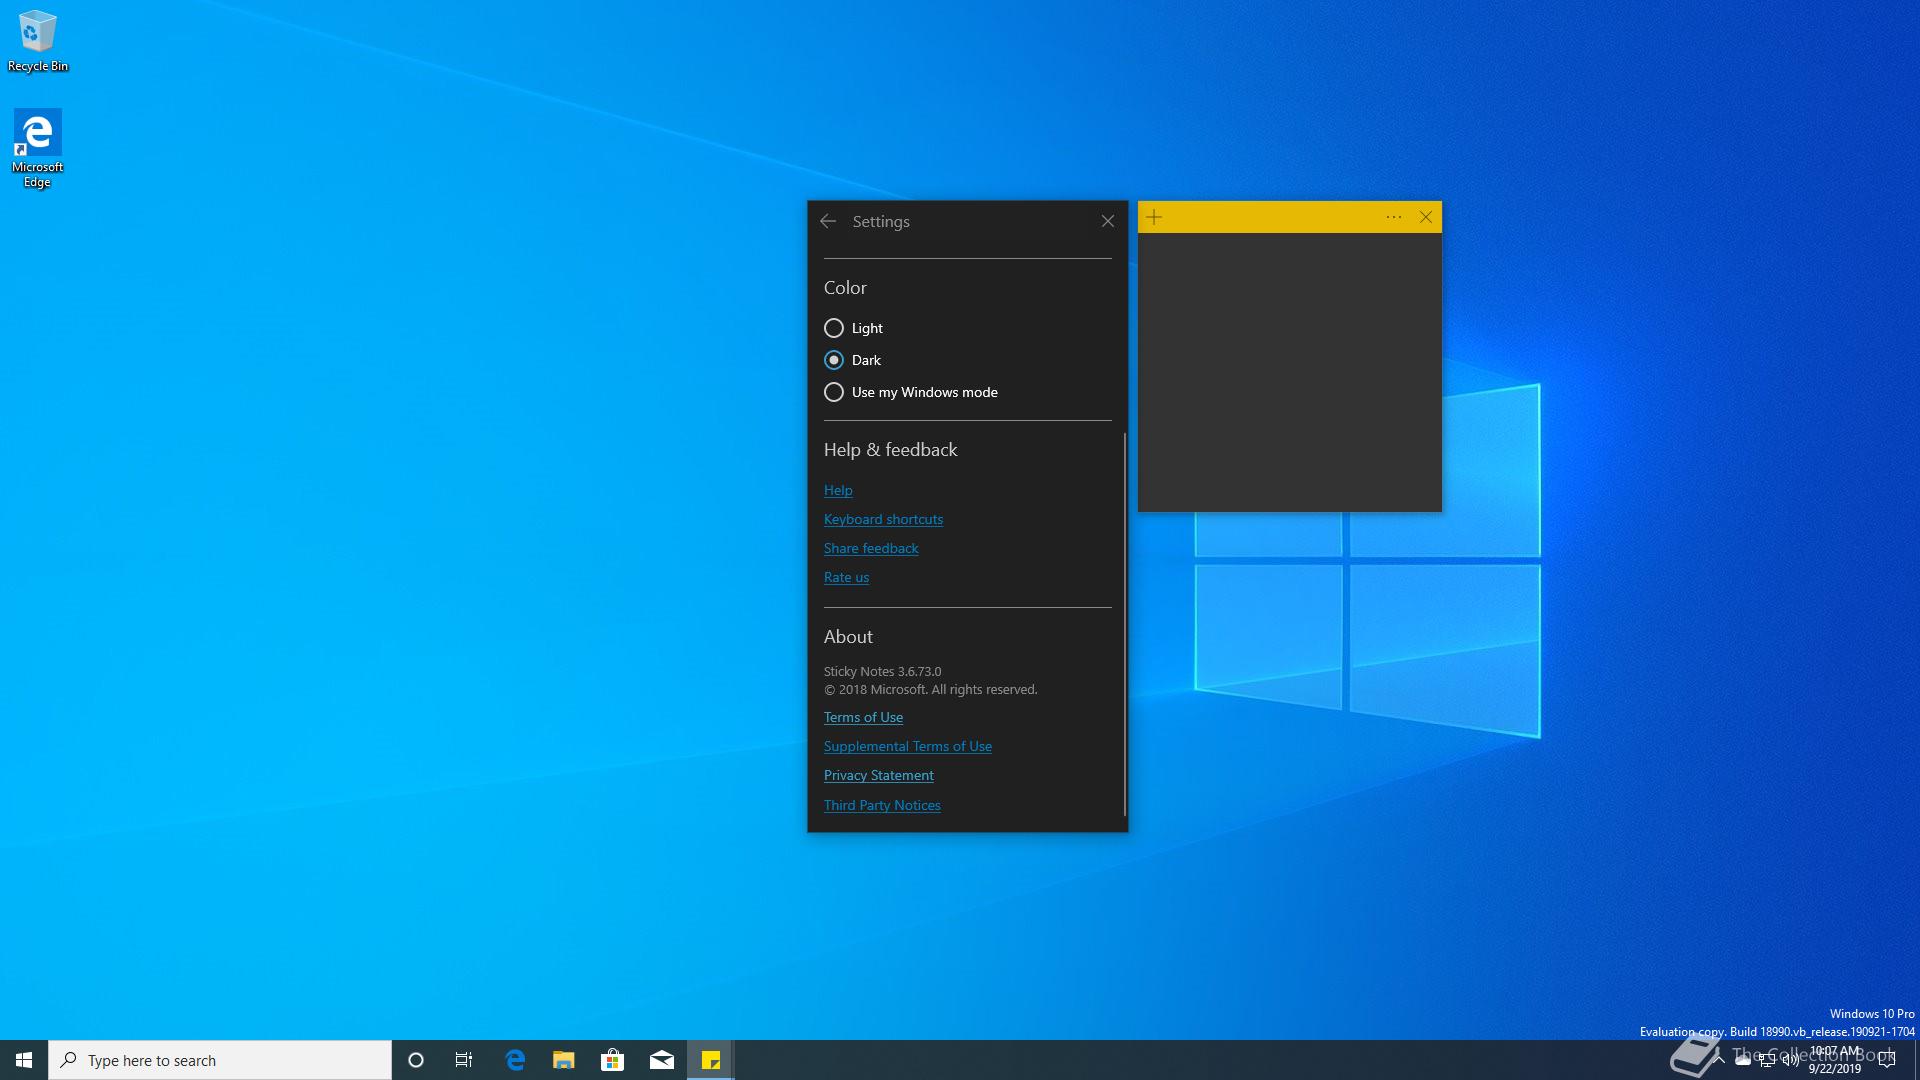1920x1080 pixels.
Task: Open the Terms of Use link
Action: pos(863,717)
